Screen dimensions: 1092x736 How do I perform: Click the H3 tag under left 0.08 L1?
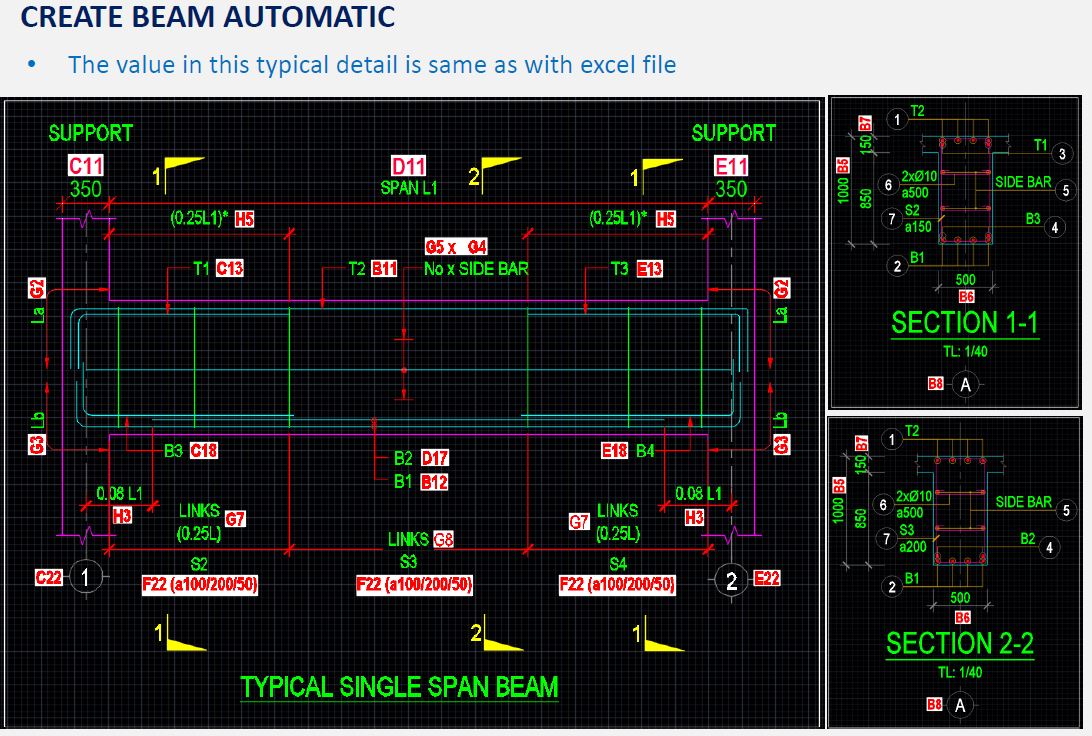(123, 516)
